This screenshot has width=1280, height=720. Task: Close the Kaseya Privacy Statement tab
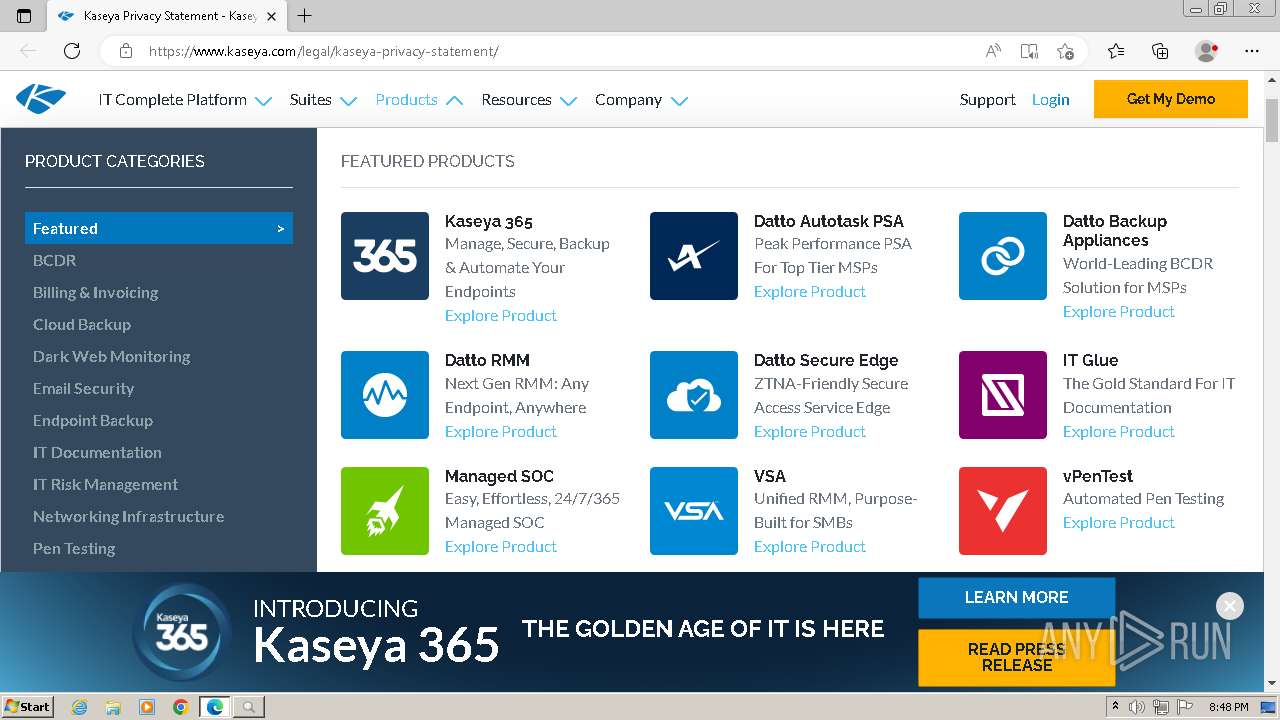point(271,16)
